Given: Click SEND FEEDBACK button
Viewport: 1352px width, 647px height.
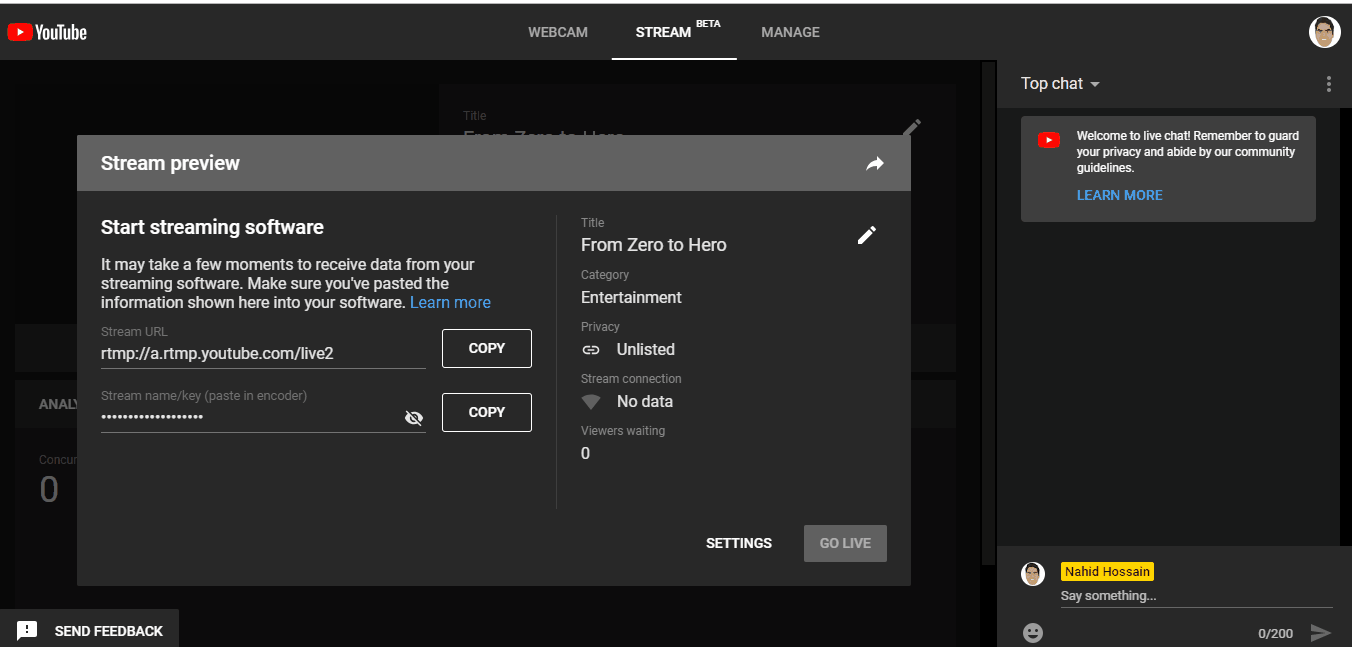Looking at the screenshot, I should coord(90,631).
